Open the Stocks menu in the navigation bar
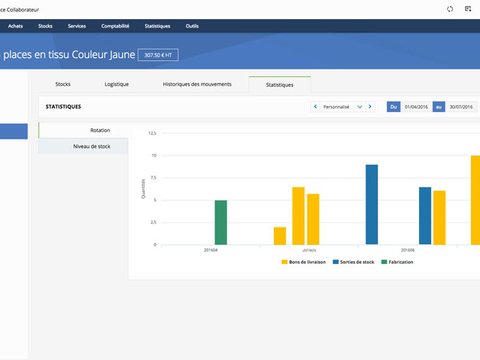480x360 pixels. point(45,26)
